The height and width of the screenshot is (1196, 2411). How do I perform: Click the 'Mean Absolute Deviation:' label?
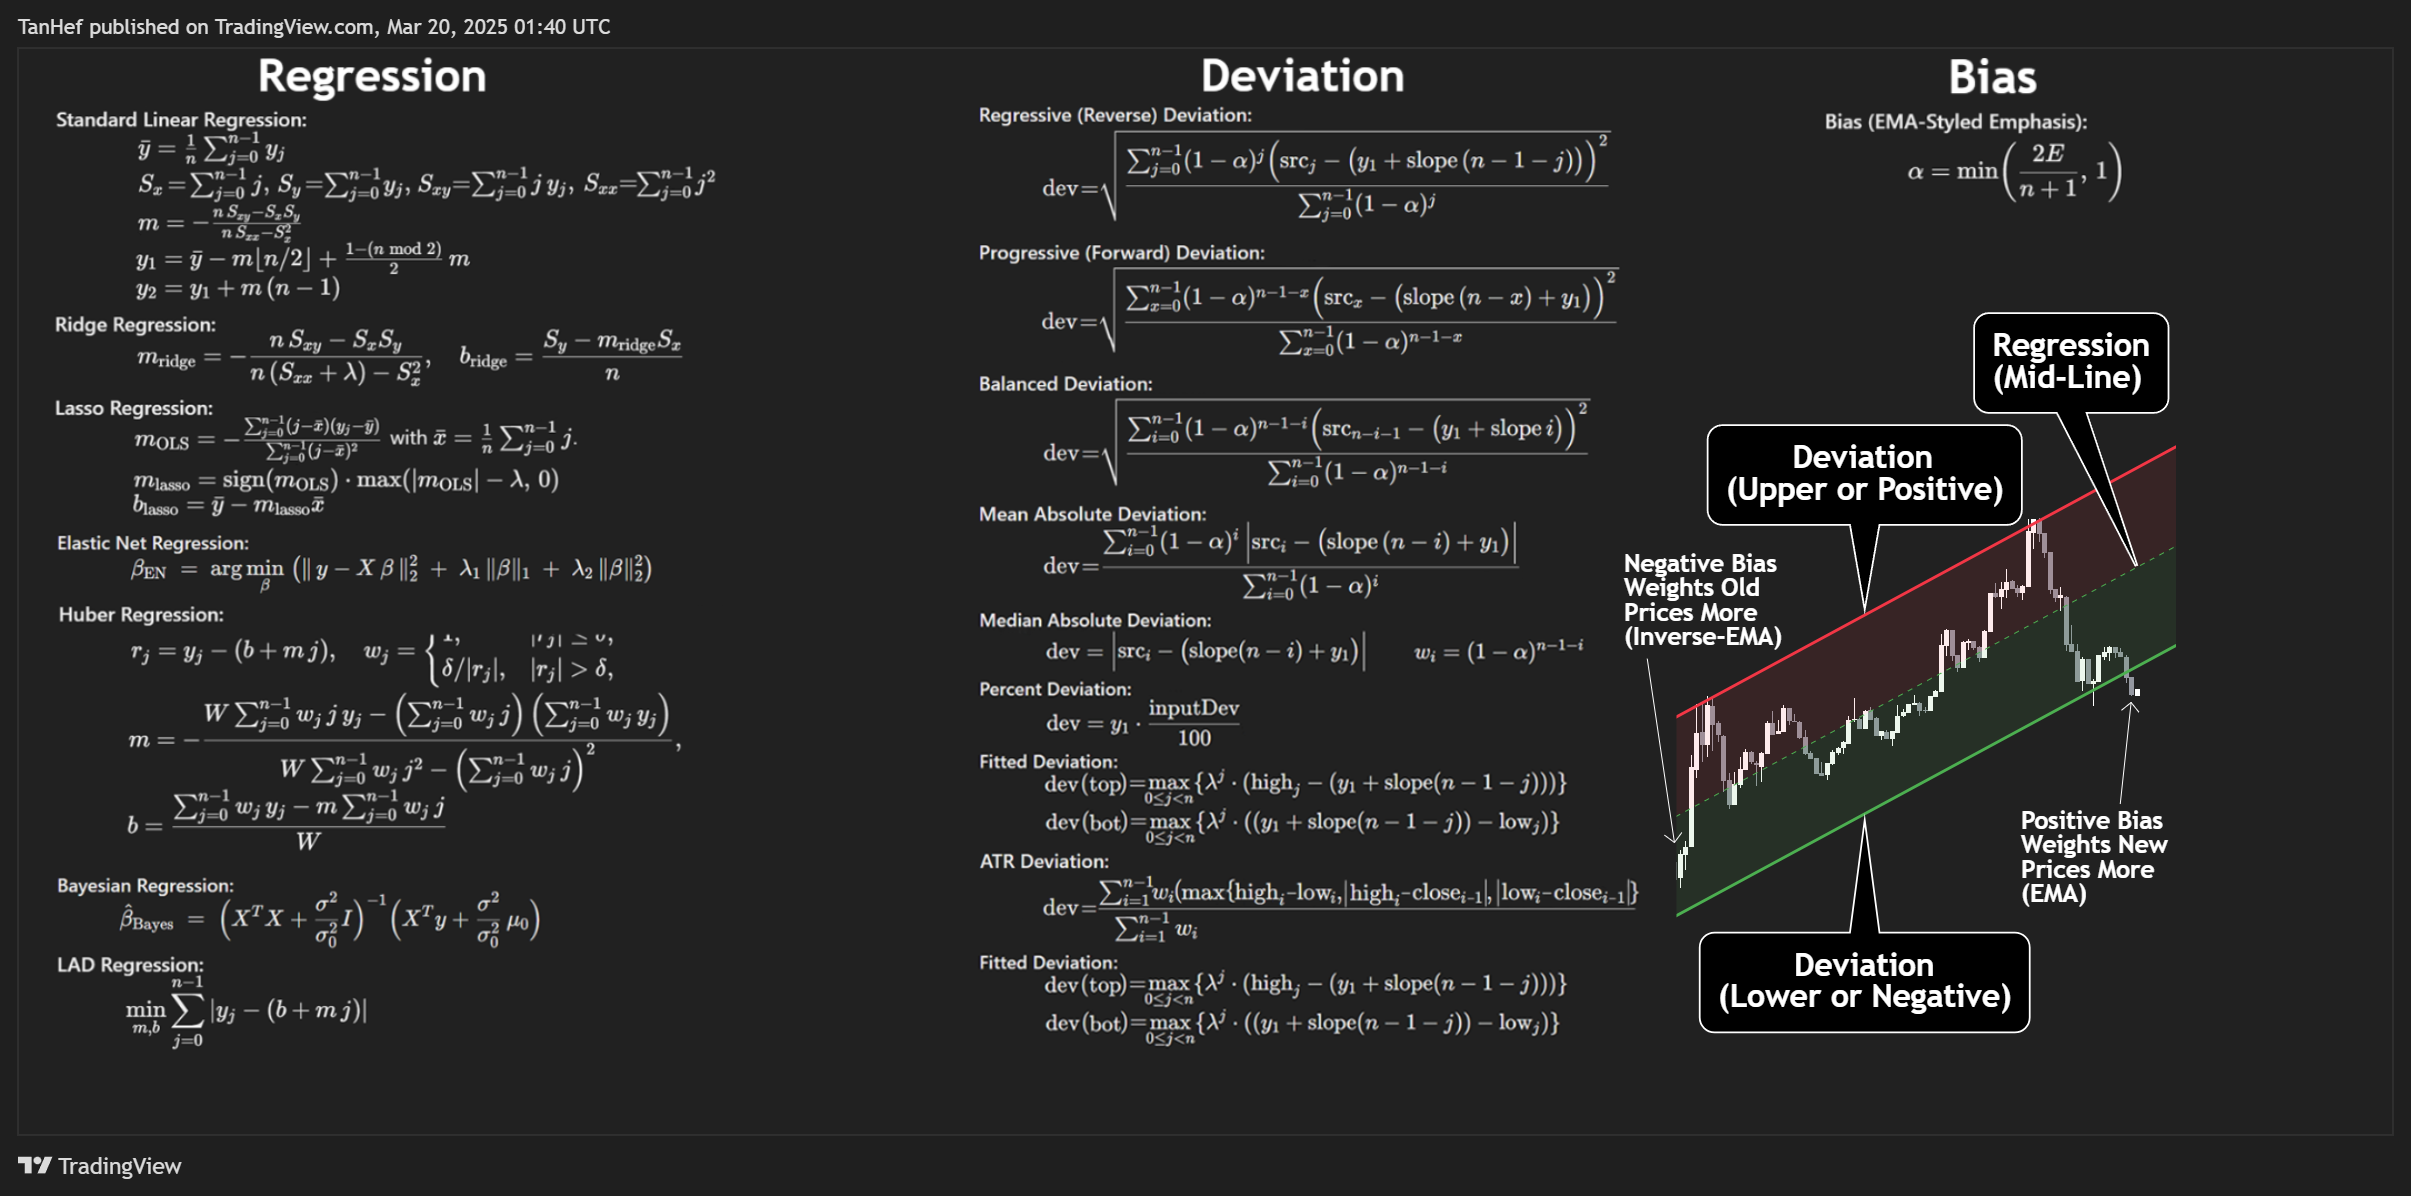(x=1093, y=514)
